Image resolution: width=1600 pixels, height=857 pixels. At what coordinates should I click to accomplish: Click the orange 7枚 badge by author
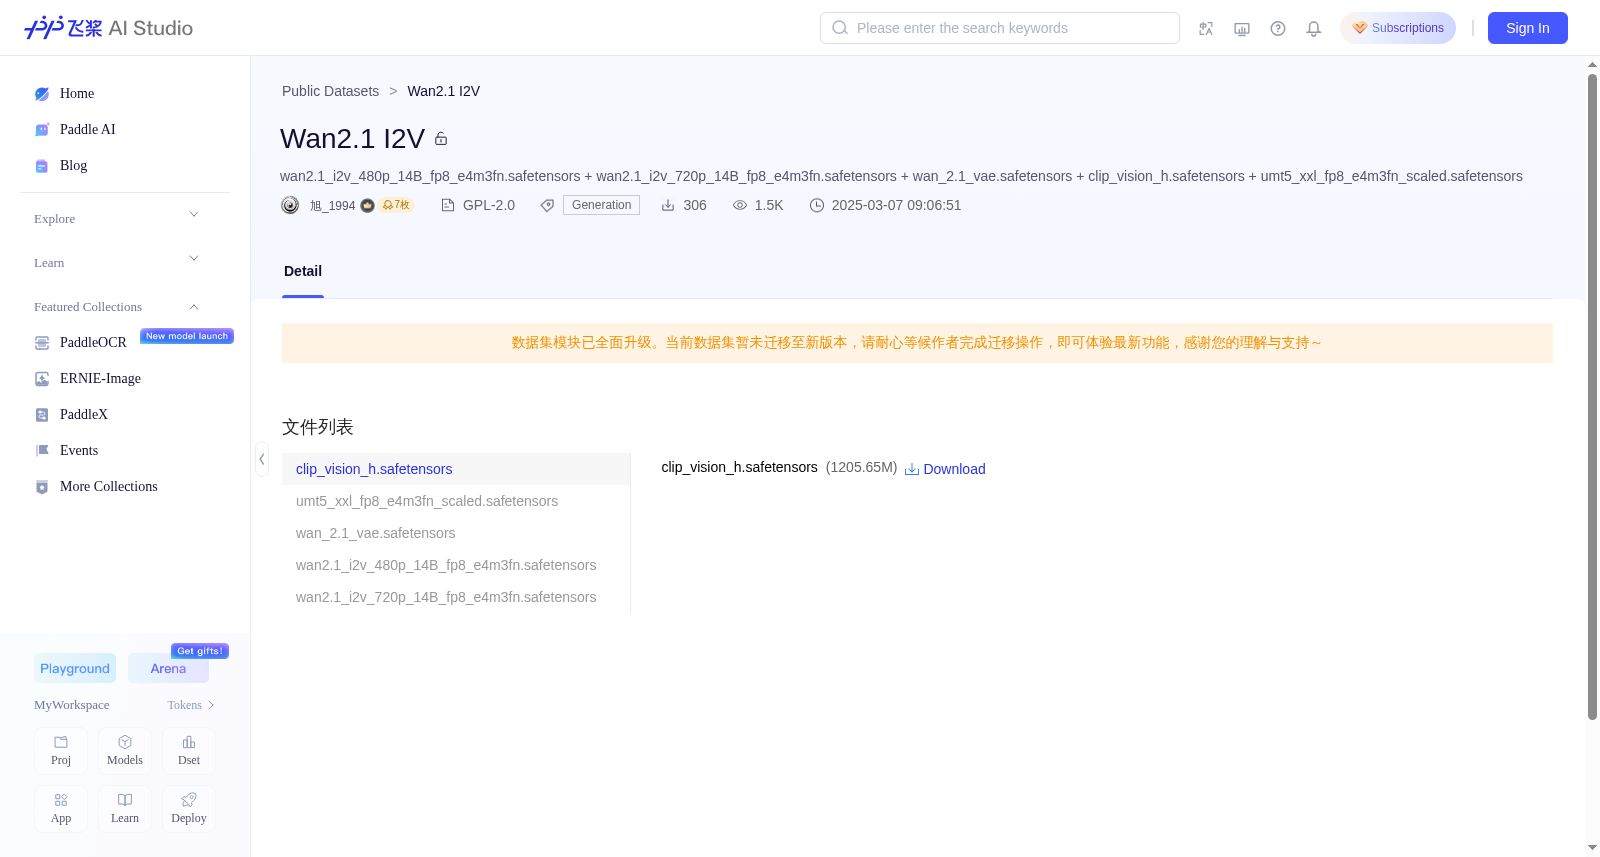pyautogui.click(x=396, y=205)
